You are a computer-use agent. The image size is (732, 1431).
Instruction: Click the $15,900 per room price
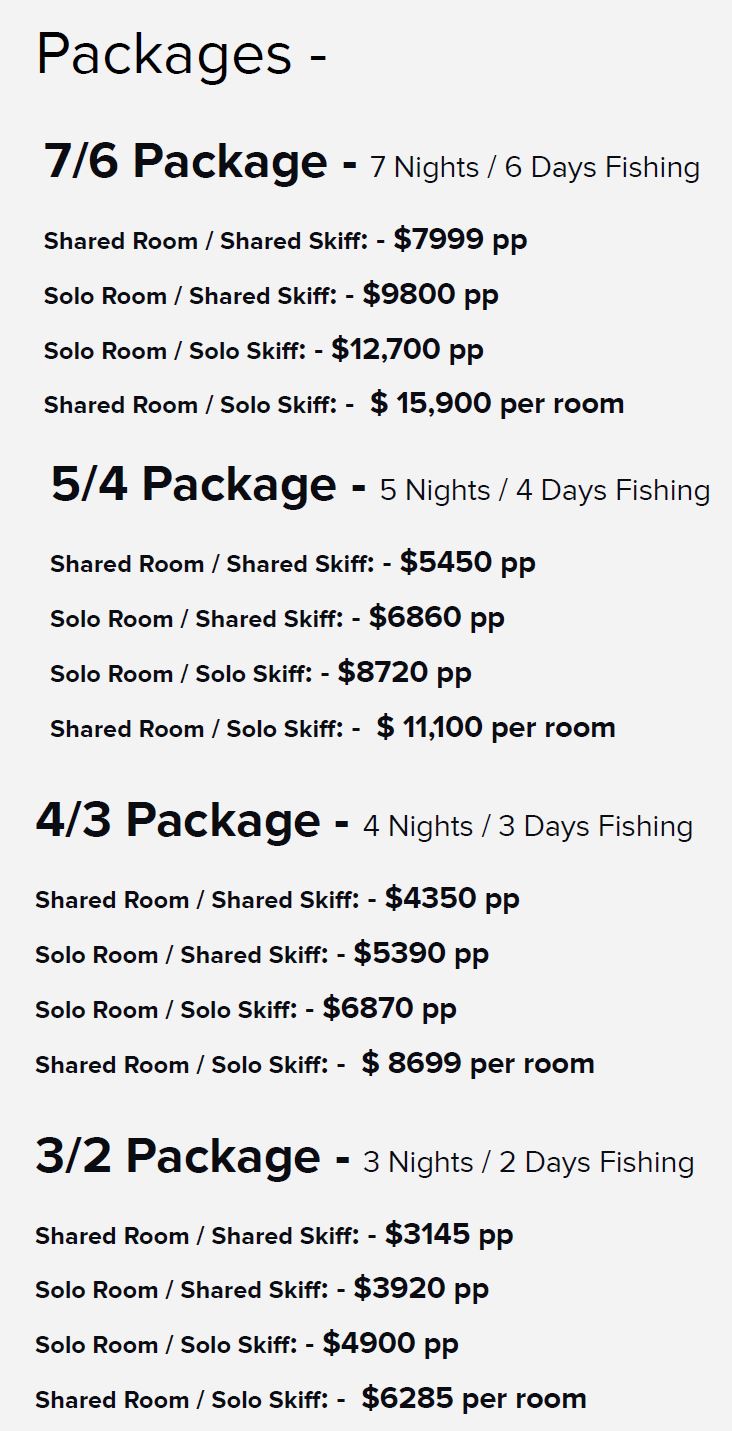tap(497, 404)
